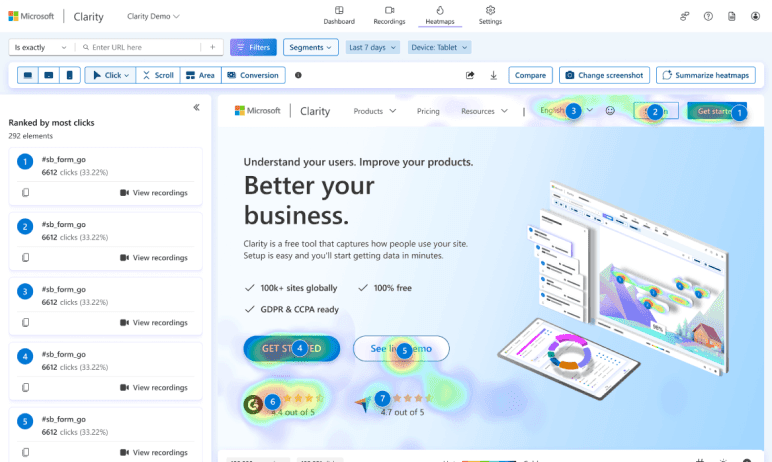The height and width of the screenshot is (462, 772).
Task: Click the share people icon in header
Action: tap(684, 16)
